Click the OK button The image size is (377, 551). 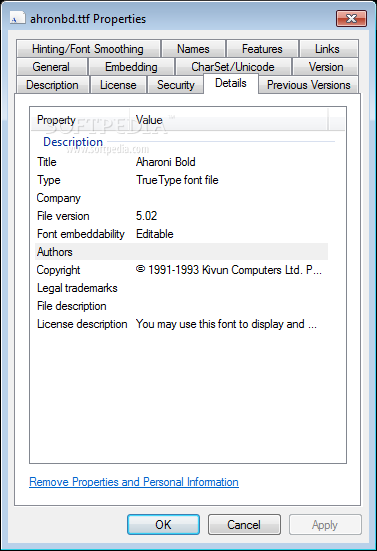tap(163, 525)
